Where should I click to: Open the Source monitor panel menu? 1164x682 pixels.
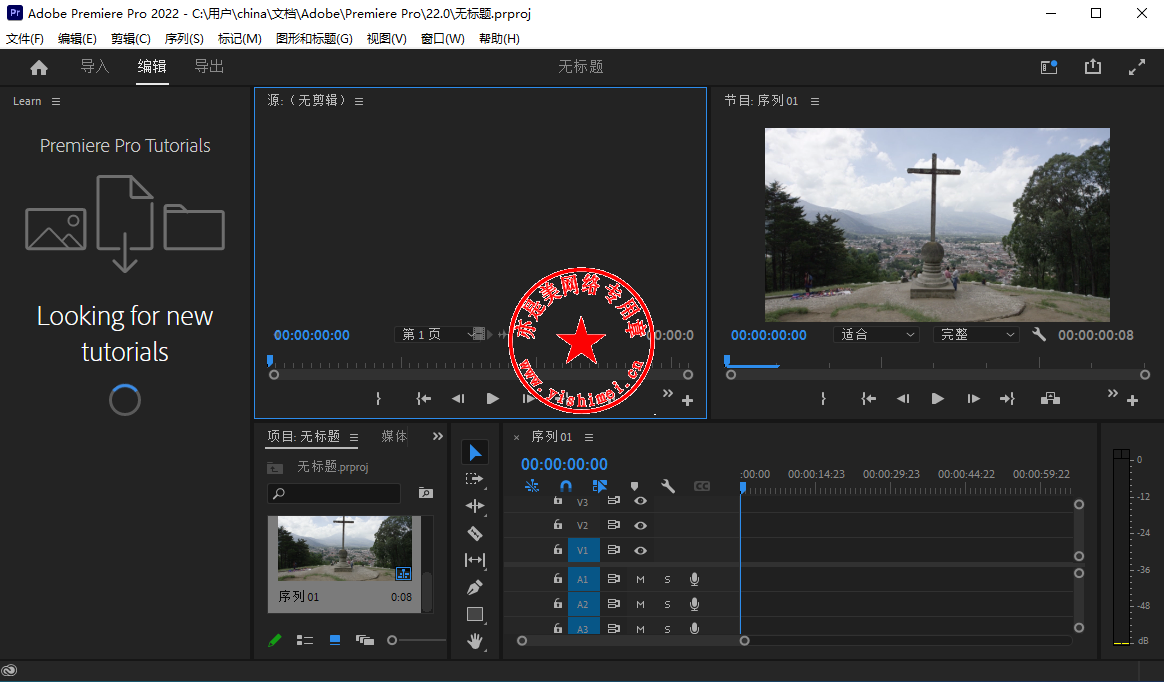click(x=359, y=102)
